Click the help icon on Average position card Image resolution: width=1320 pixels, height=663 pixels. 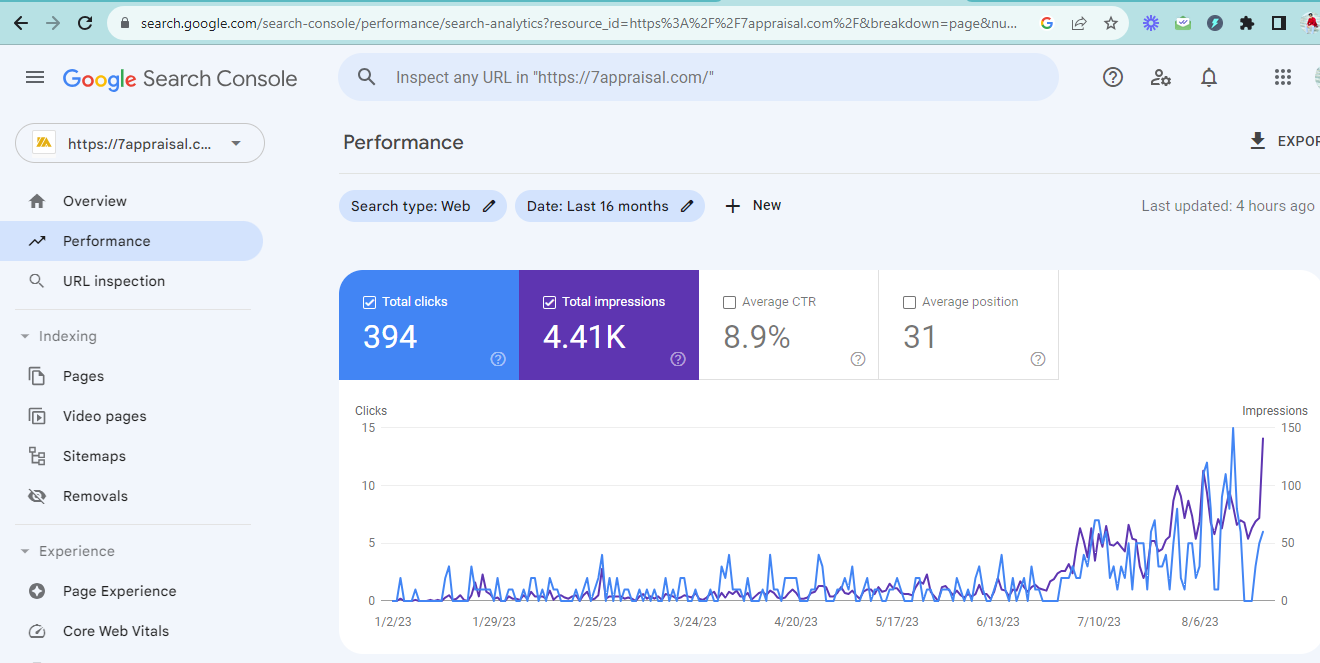click(1038, 359)
